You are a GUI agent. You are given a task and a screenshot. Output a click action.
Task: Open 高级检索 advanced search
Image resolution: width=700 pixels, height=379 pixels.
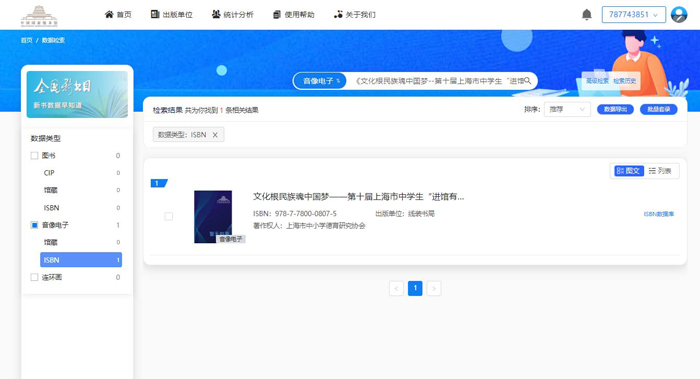tap(597, 81)
